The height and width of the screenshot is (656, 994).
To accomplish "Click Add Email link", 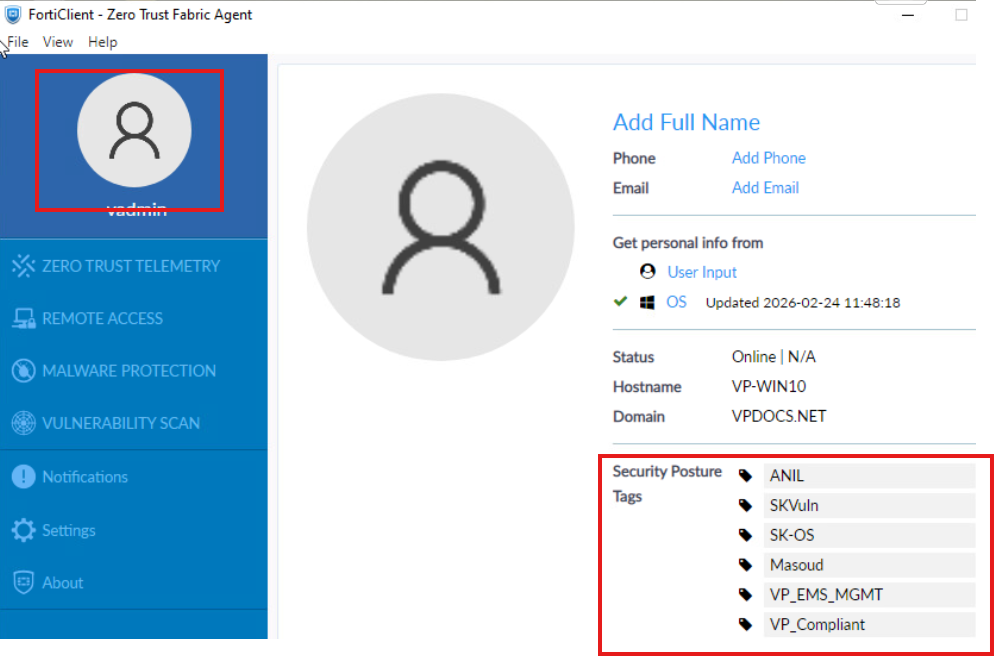I will (x=765, y=188).
